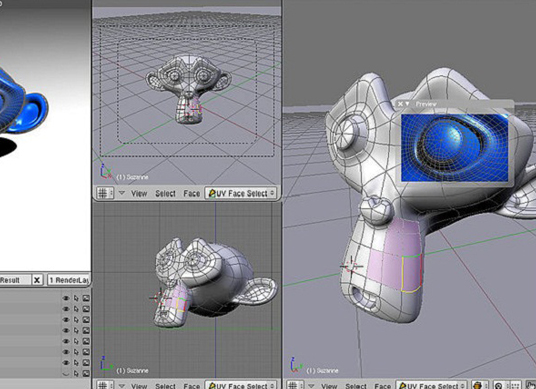This screenshot has height=389, width=536.
Task: Open Face menu of the camera-view viewport
Action: (191, 193)
